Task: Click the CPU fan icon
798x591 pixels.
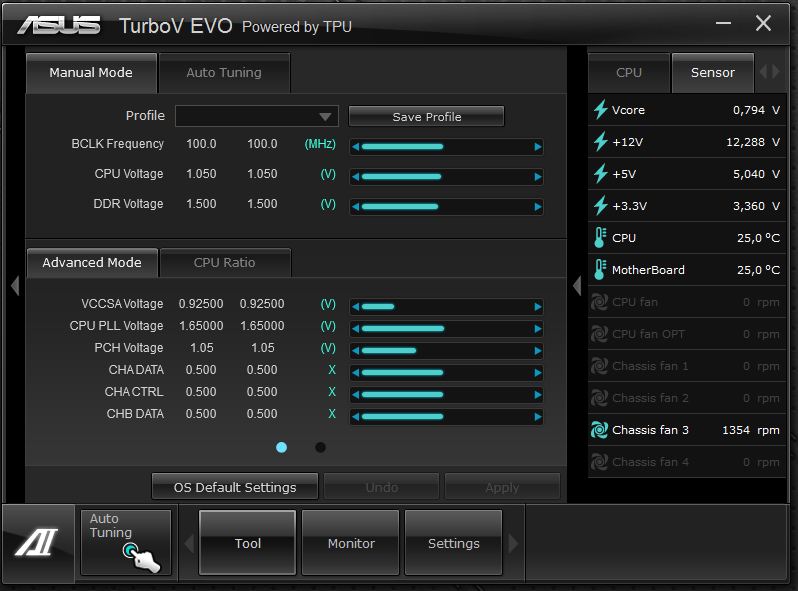Action: point(600,302)
